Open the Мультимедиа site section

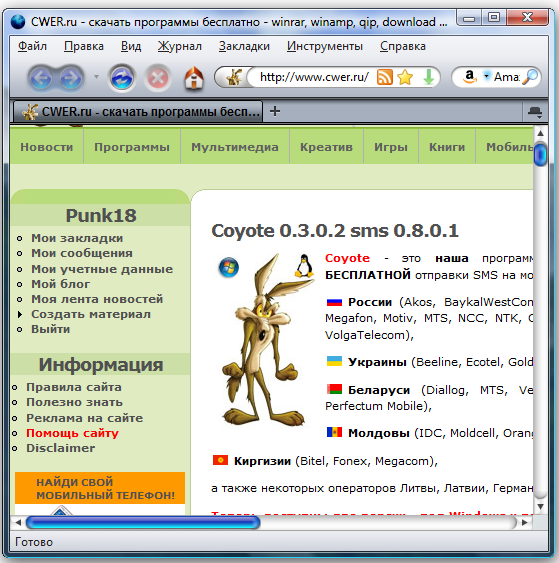(x=235, y=147)
